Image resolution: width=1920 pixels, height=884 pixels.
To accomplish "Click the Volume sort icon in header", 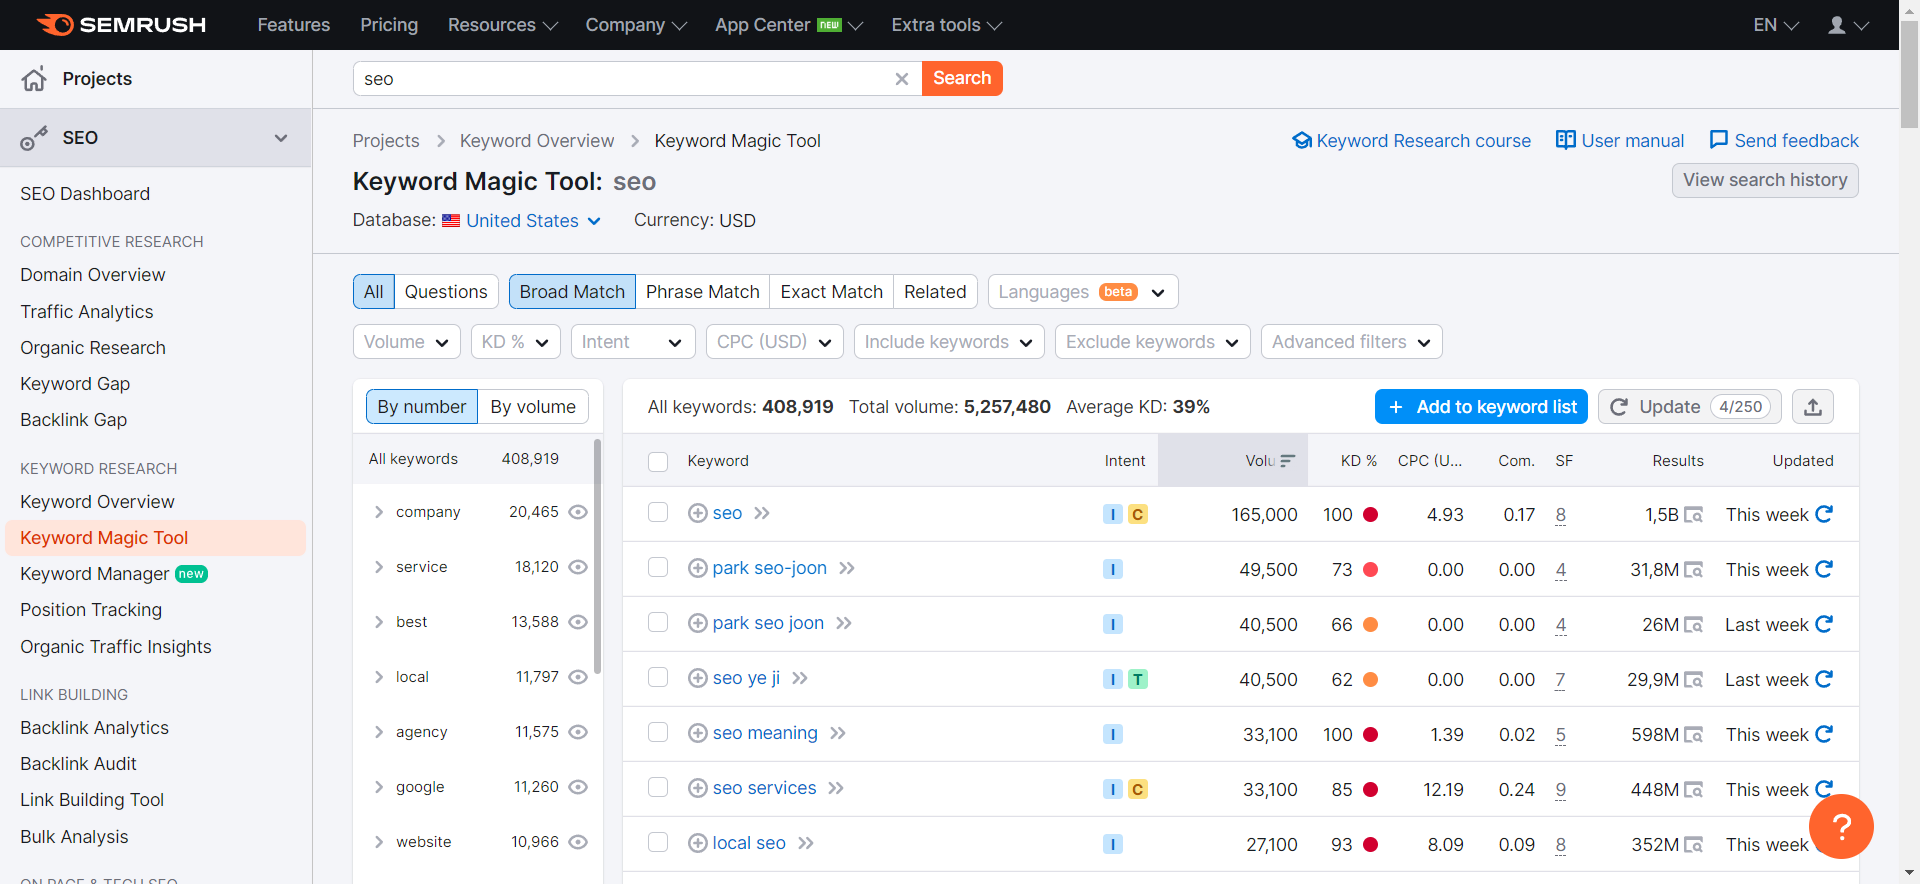I will coord(1287,461).
